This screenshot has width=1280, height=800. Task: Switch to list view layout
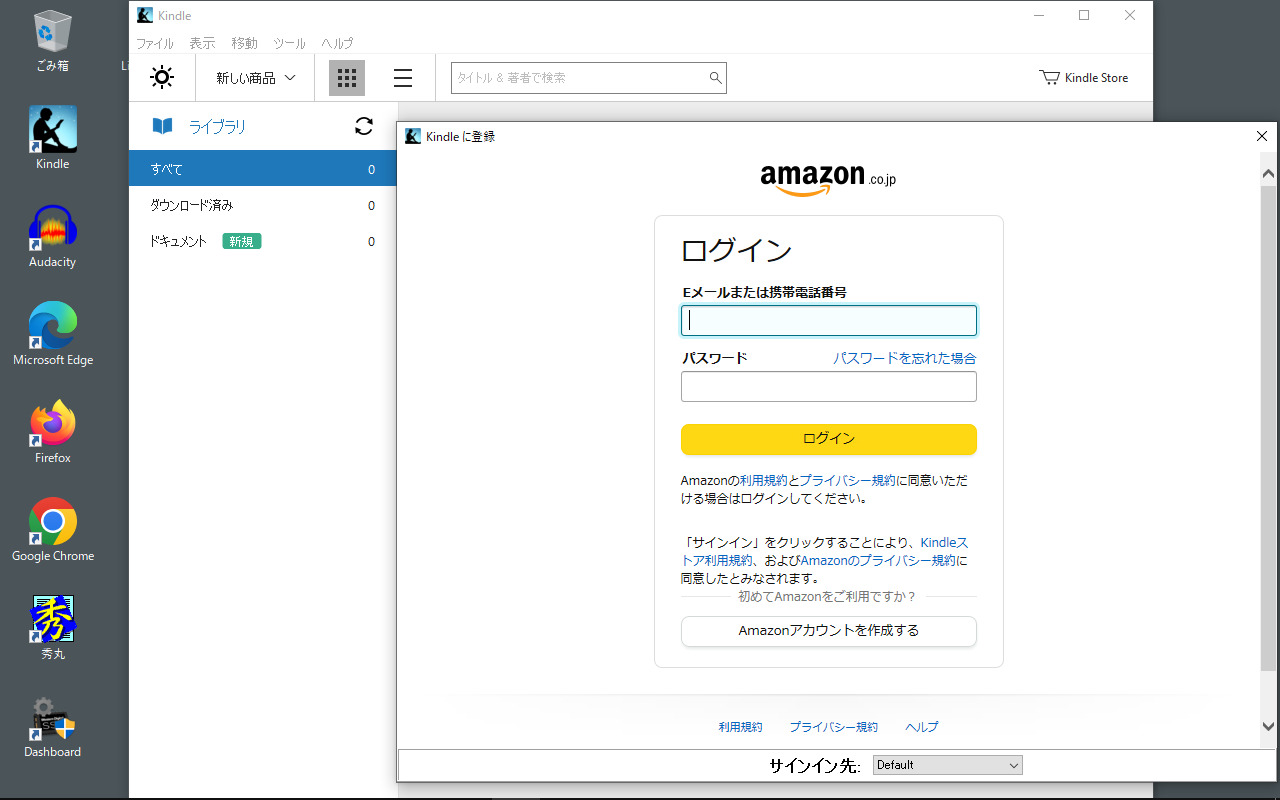click(403, 78)
